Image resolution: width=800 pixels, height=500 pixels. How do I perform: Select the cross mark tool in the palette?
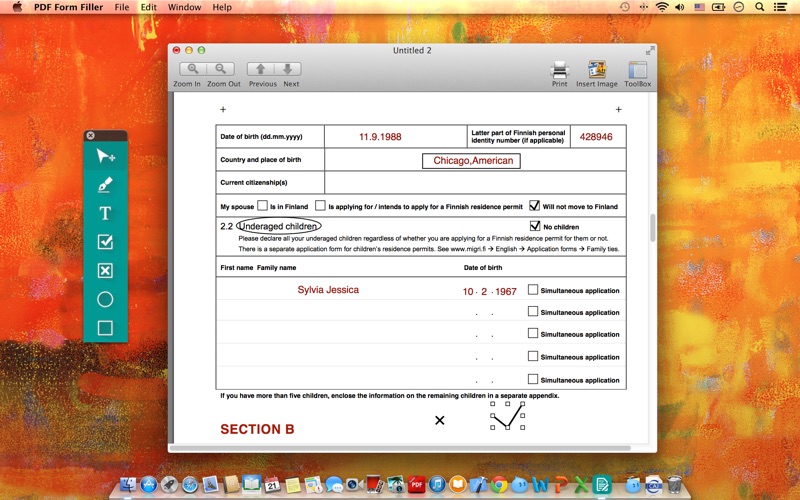[x=105, y=270]
